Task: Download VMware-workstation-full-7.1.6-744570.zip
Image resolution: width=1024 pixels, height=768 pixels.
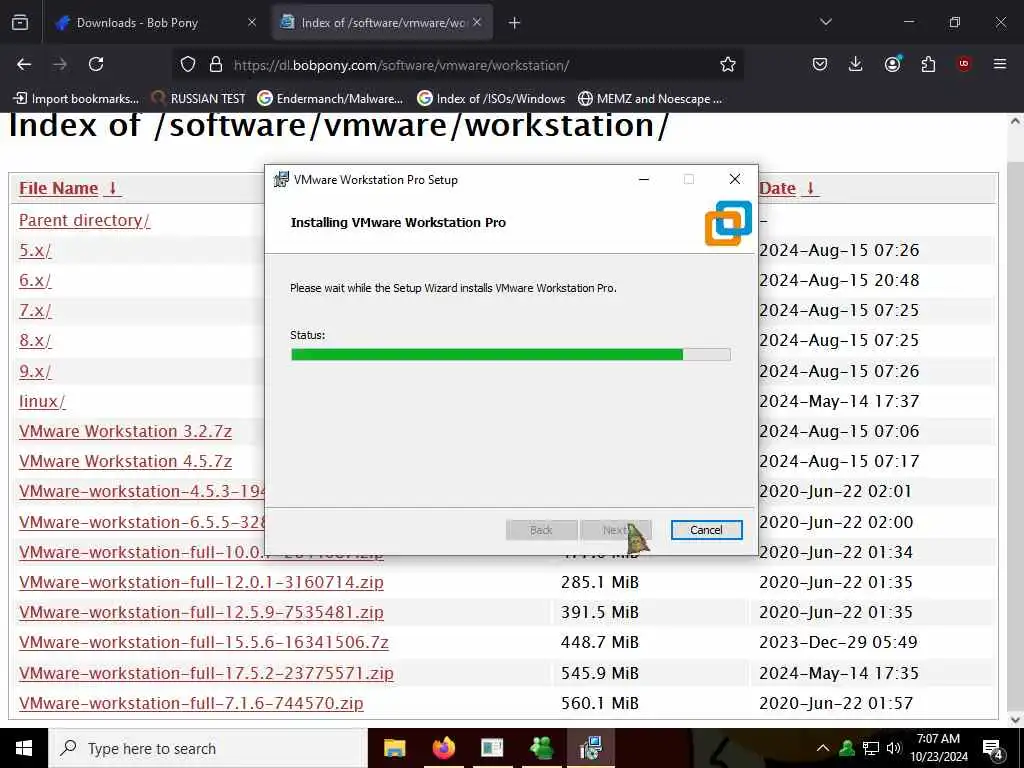Action: coord(191,703)
